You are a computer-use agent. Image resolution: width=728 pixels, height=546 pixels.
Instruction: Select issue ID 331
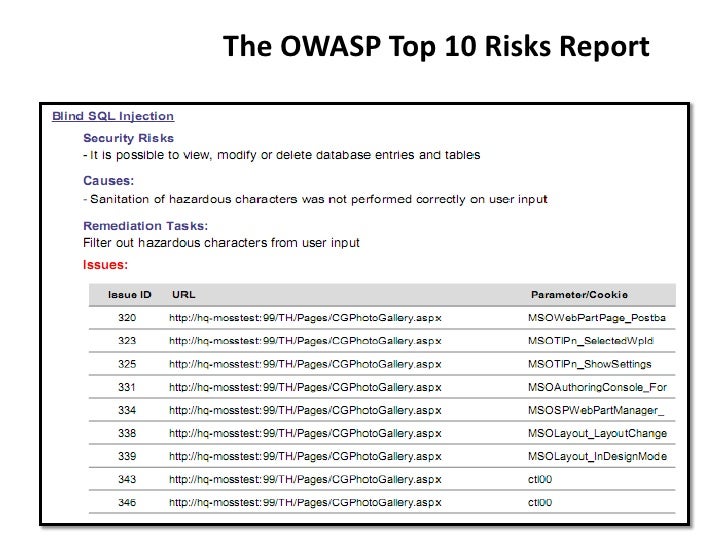click(127, 387)
